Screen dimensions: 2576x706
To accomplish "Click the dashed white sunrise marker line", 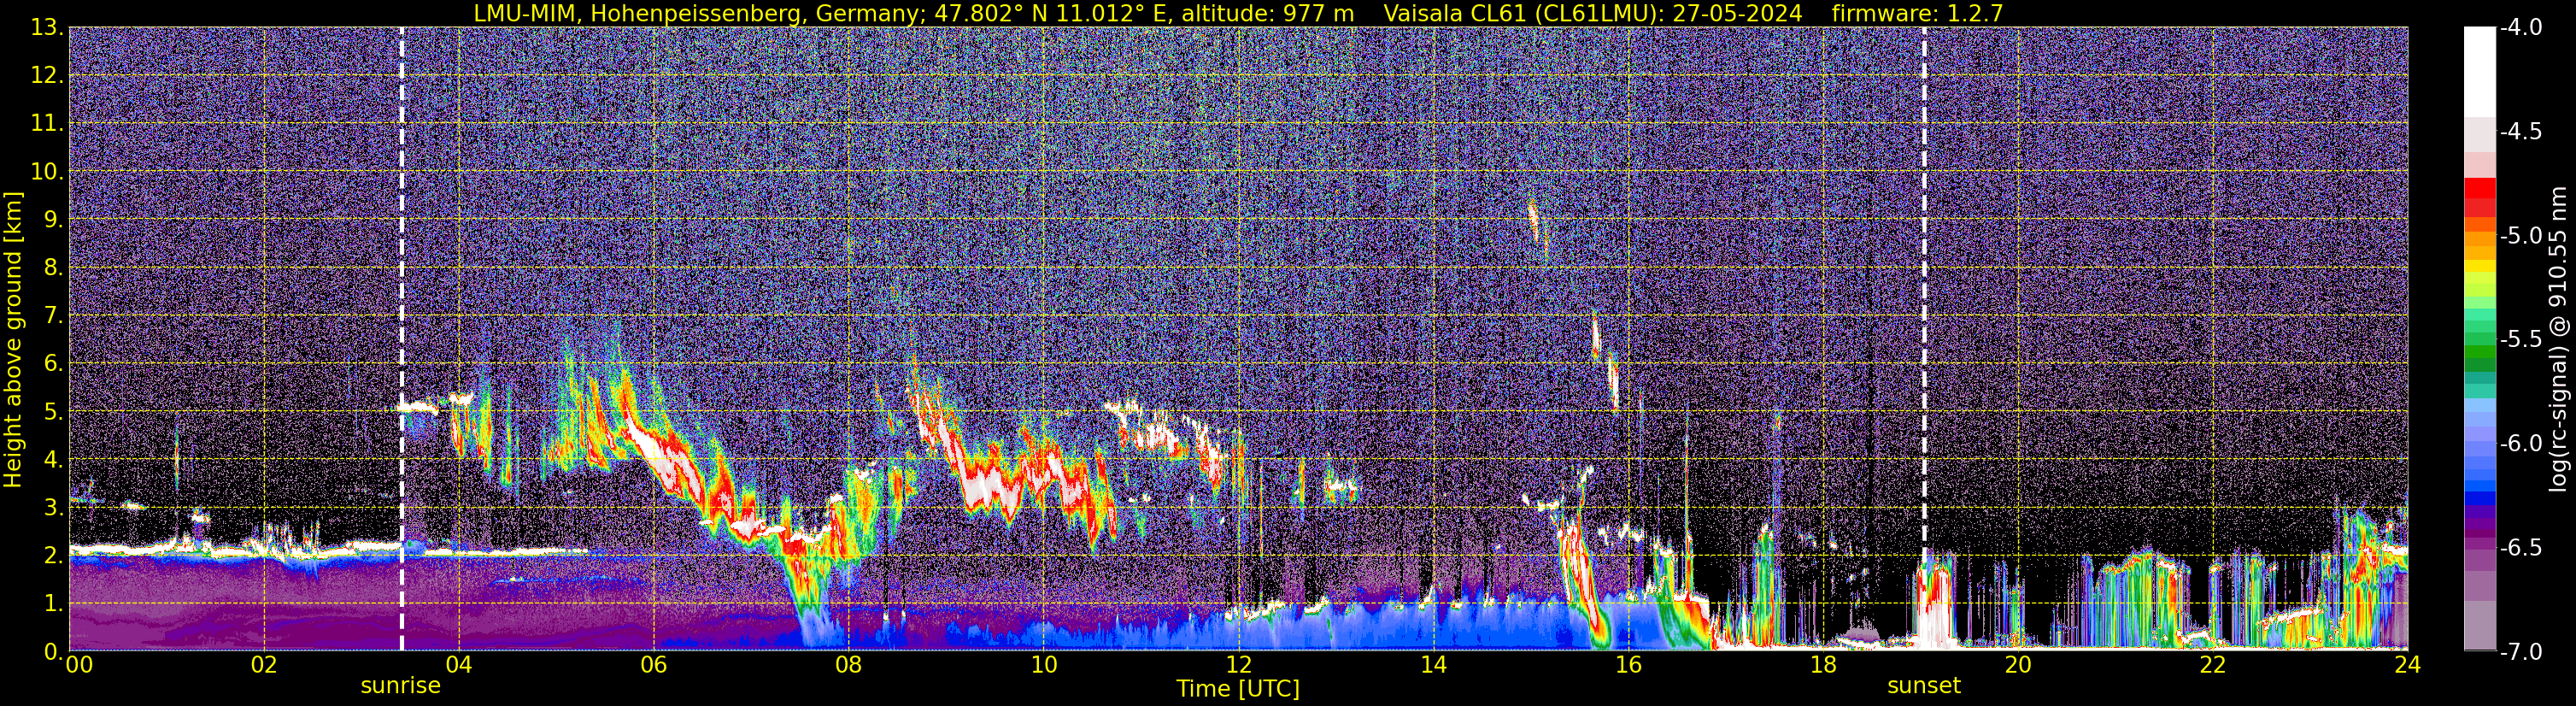I will coord(401,339).
